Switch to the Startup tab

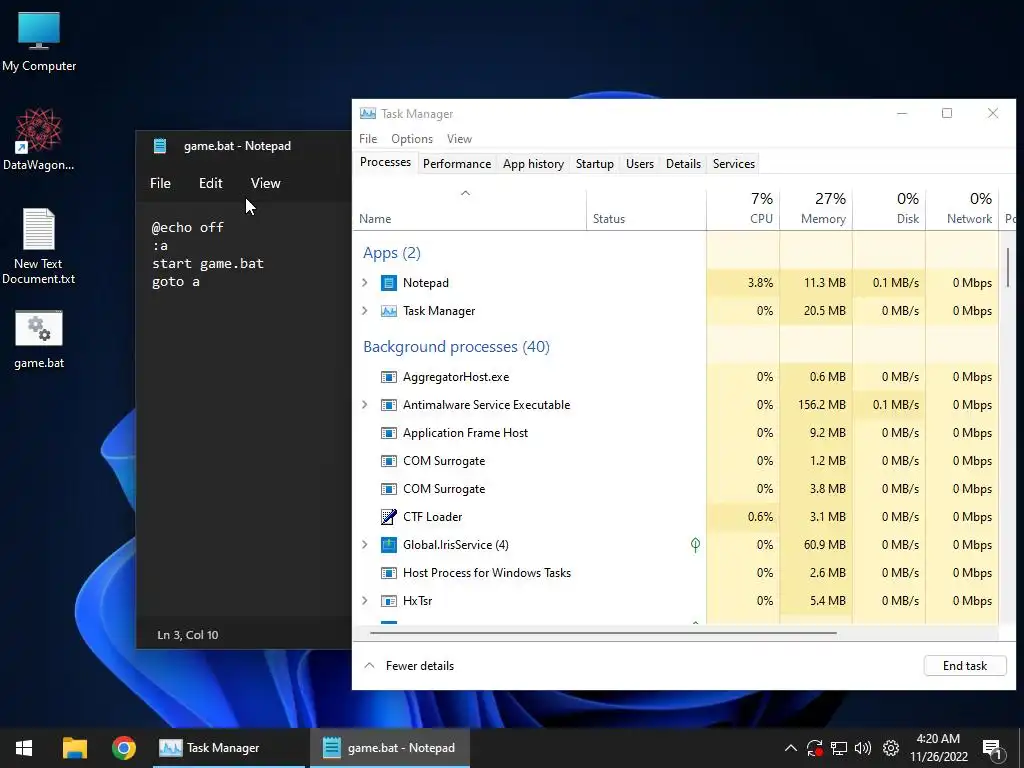click(x=594, y=164)
